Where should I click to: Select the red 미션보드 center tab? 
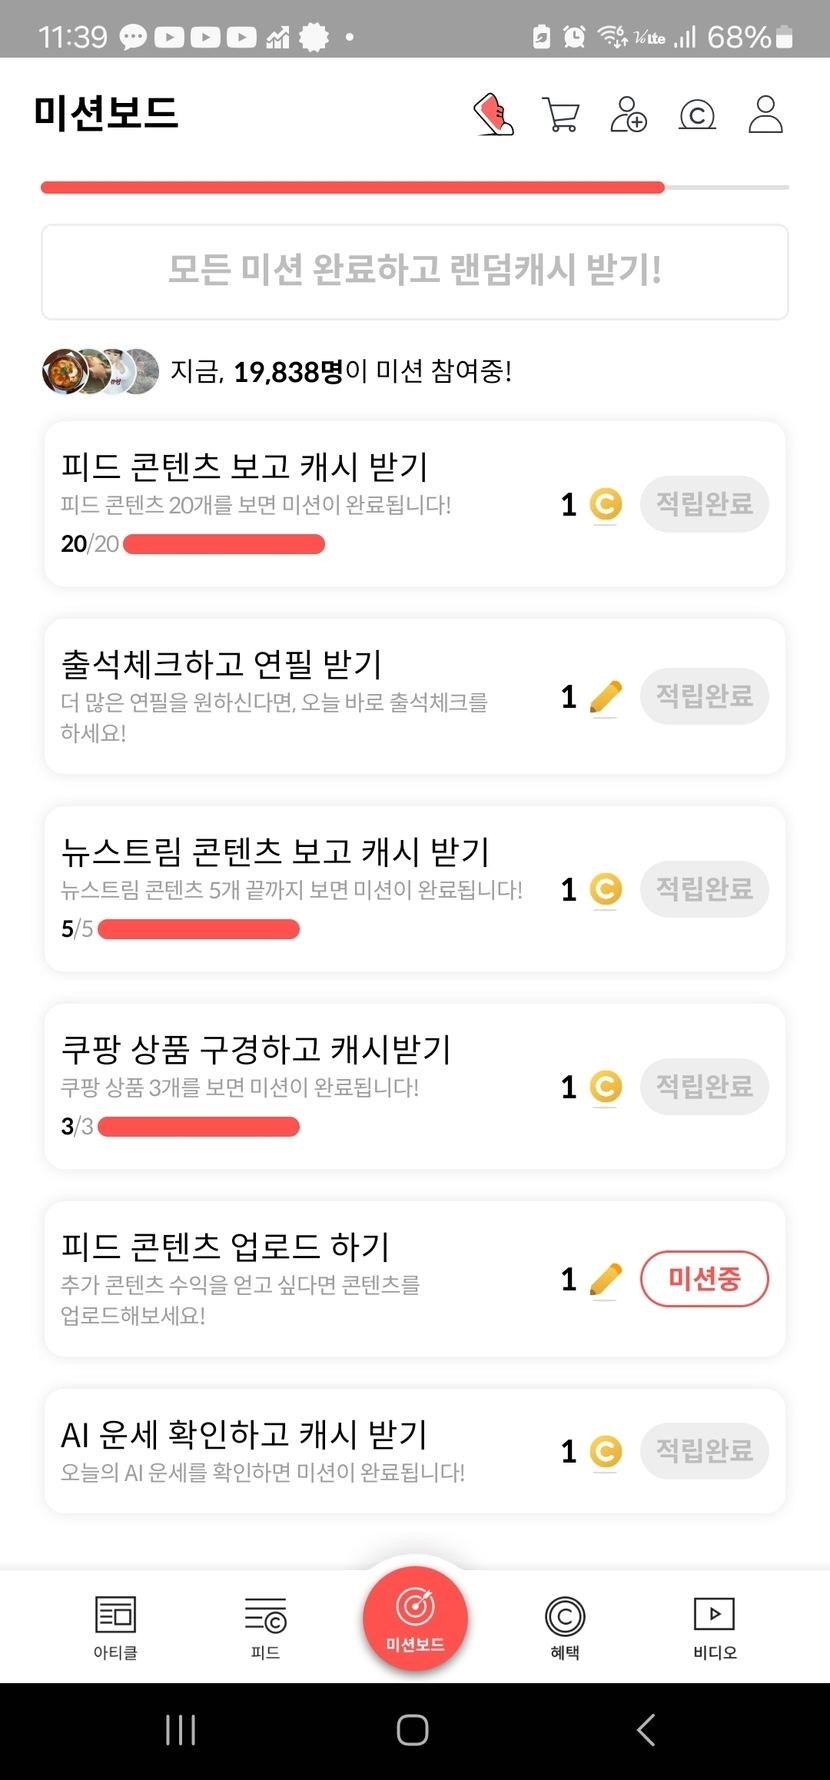[415, 1617]
